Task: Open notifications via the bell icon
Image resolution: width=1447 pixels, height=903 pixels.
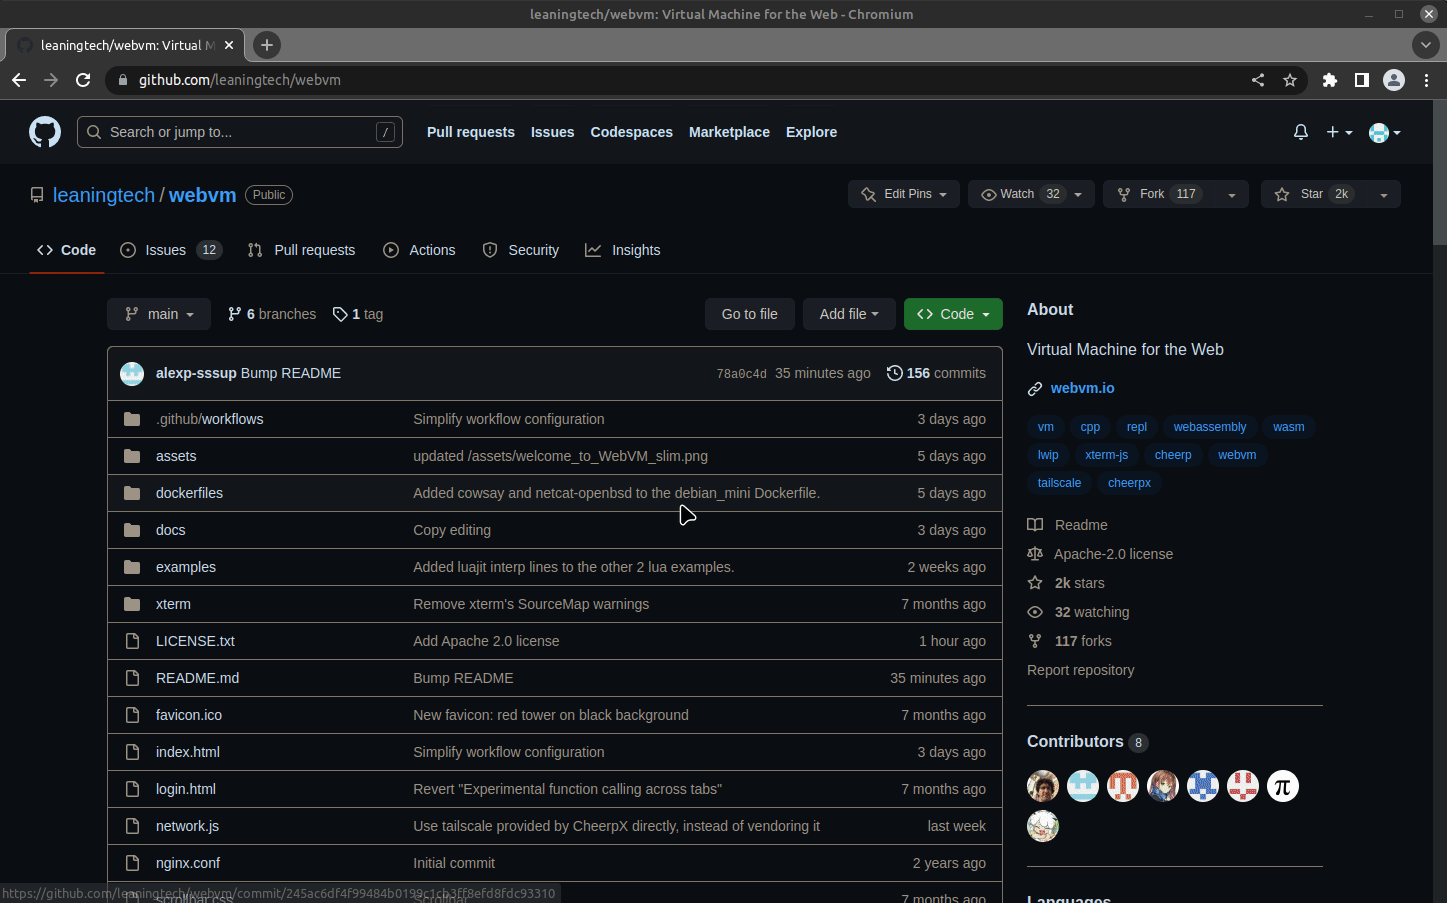Action: (1300, 131)
